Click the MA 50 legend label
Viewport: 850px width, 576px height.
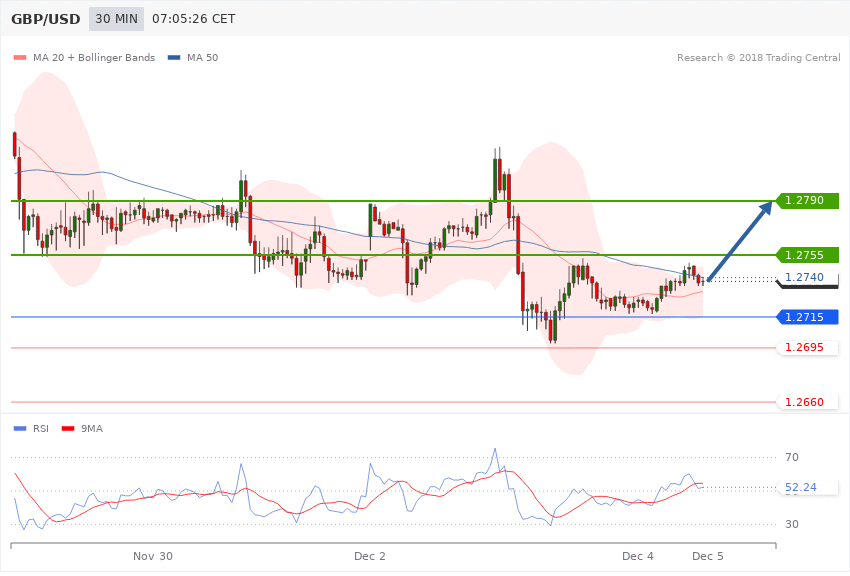tap(202, 57)
